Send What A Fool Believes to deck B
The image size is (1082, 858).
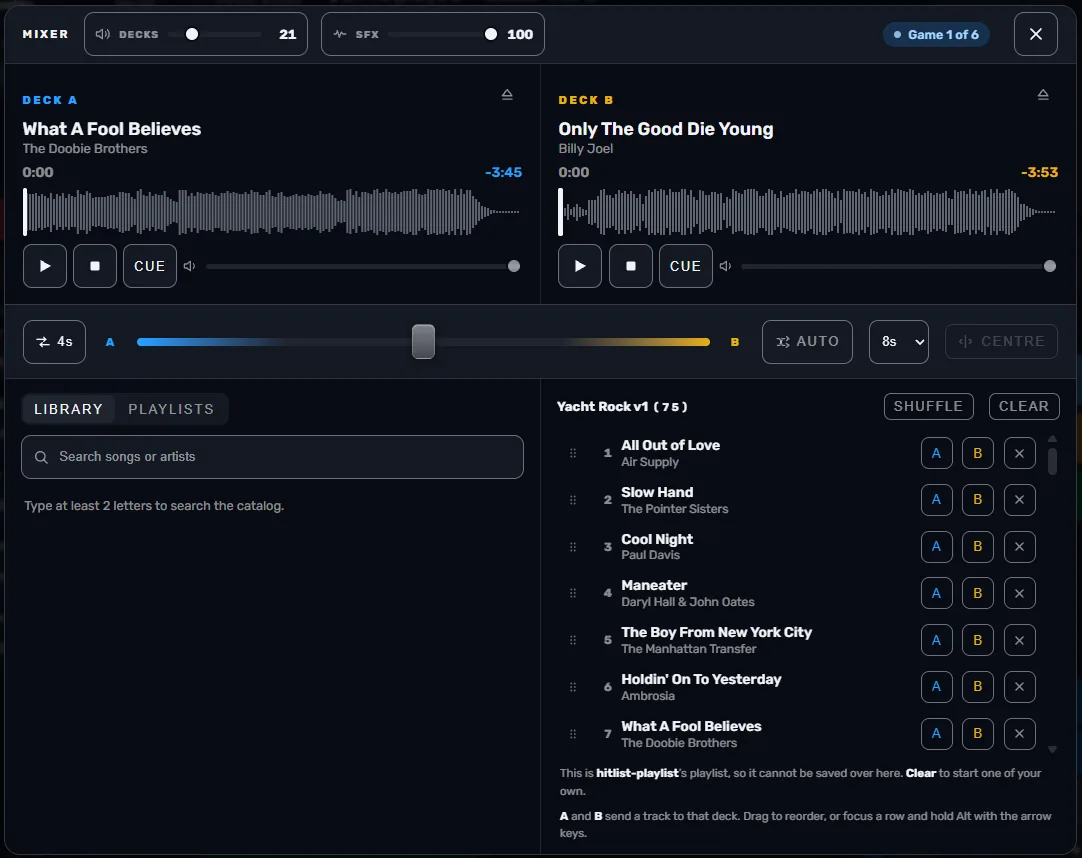tap(978, 734)
